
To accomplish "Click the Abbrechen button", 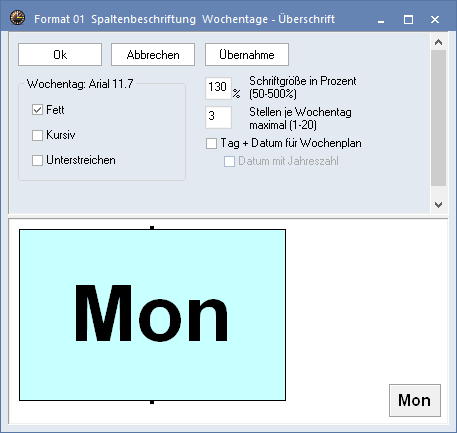I will [153, 54].
